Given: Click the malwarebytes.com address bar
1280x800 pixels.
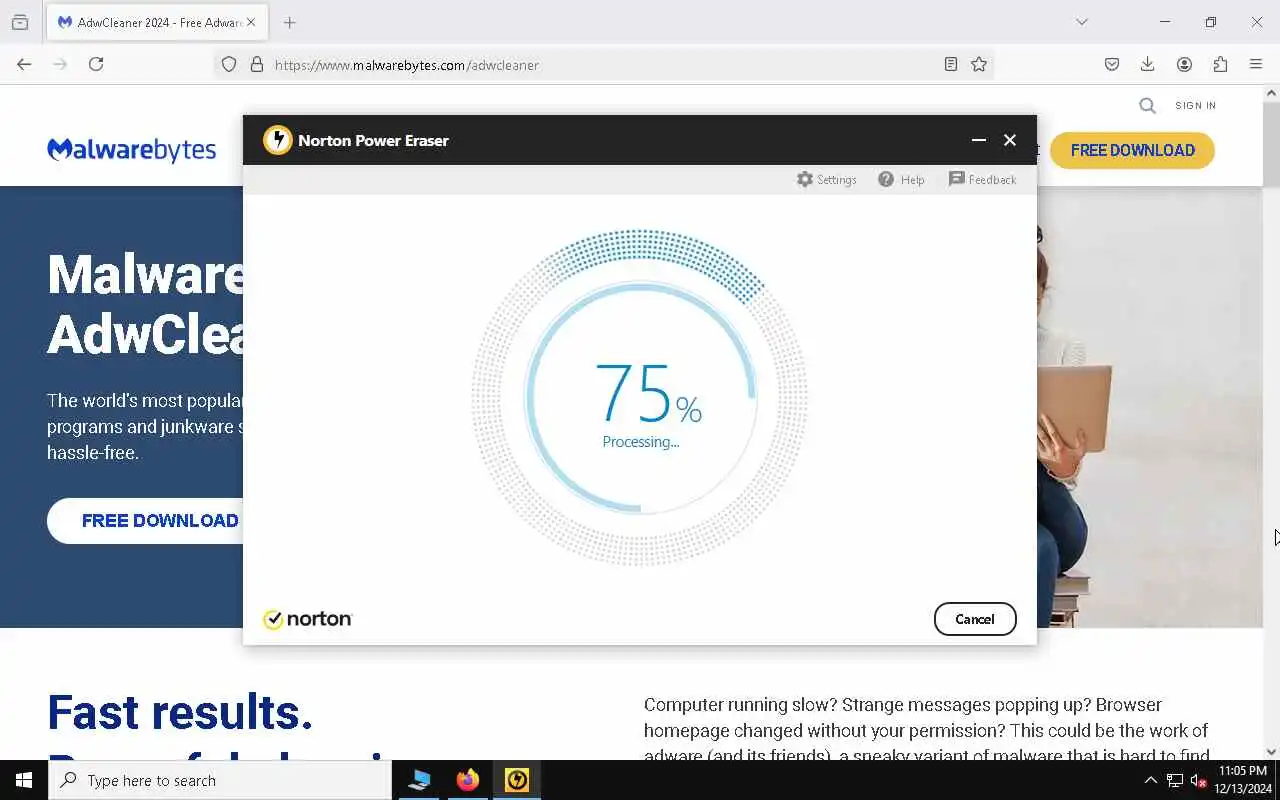Looking at the screenshot, I should tap(604, 64).
